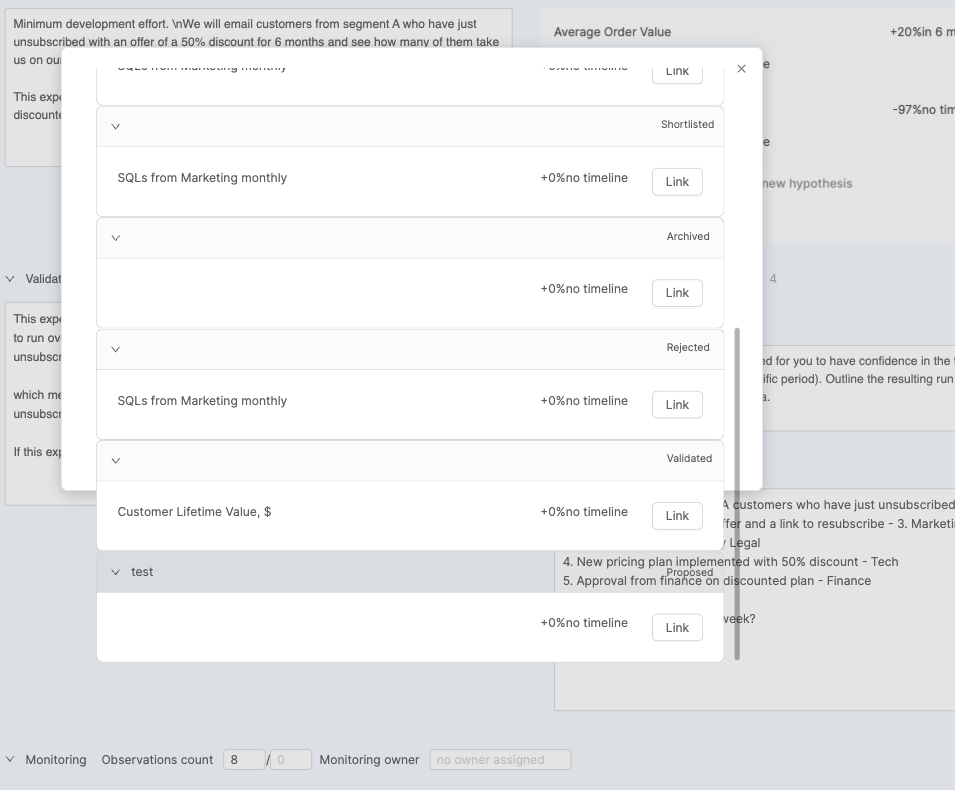Click Link for Customer Lifetime Value

677,516
